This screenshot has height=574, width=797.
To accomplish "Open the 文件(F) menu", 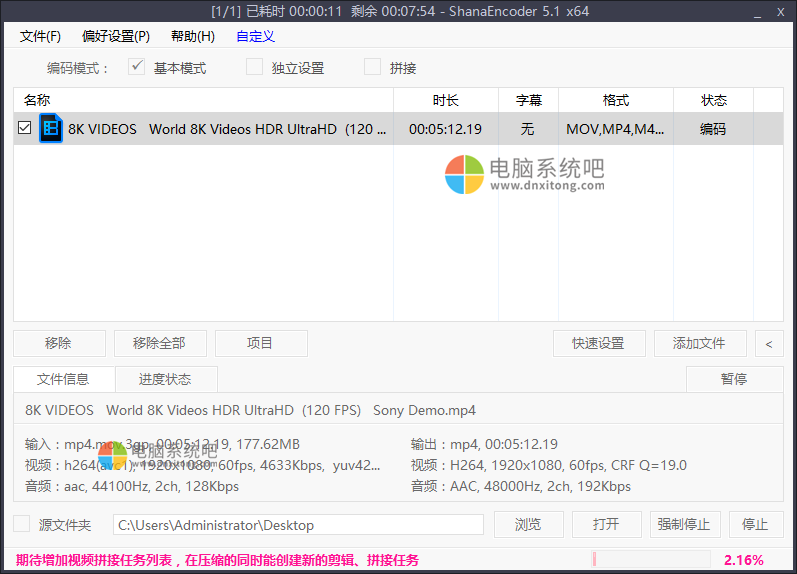I will 40,36.
